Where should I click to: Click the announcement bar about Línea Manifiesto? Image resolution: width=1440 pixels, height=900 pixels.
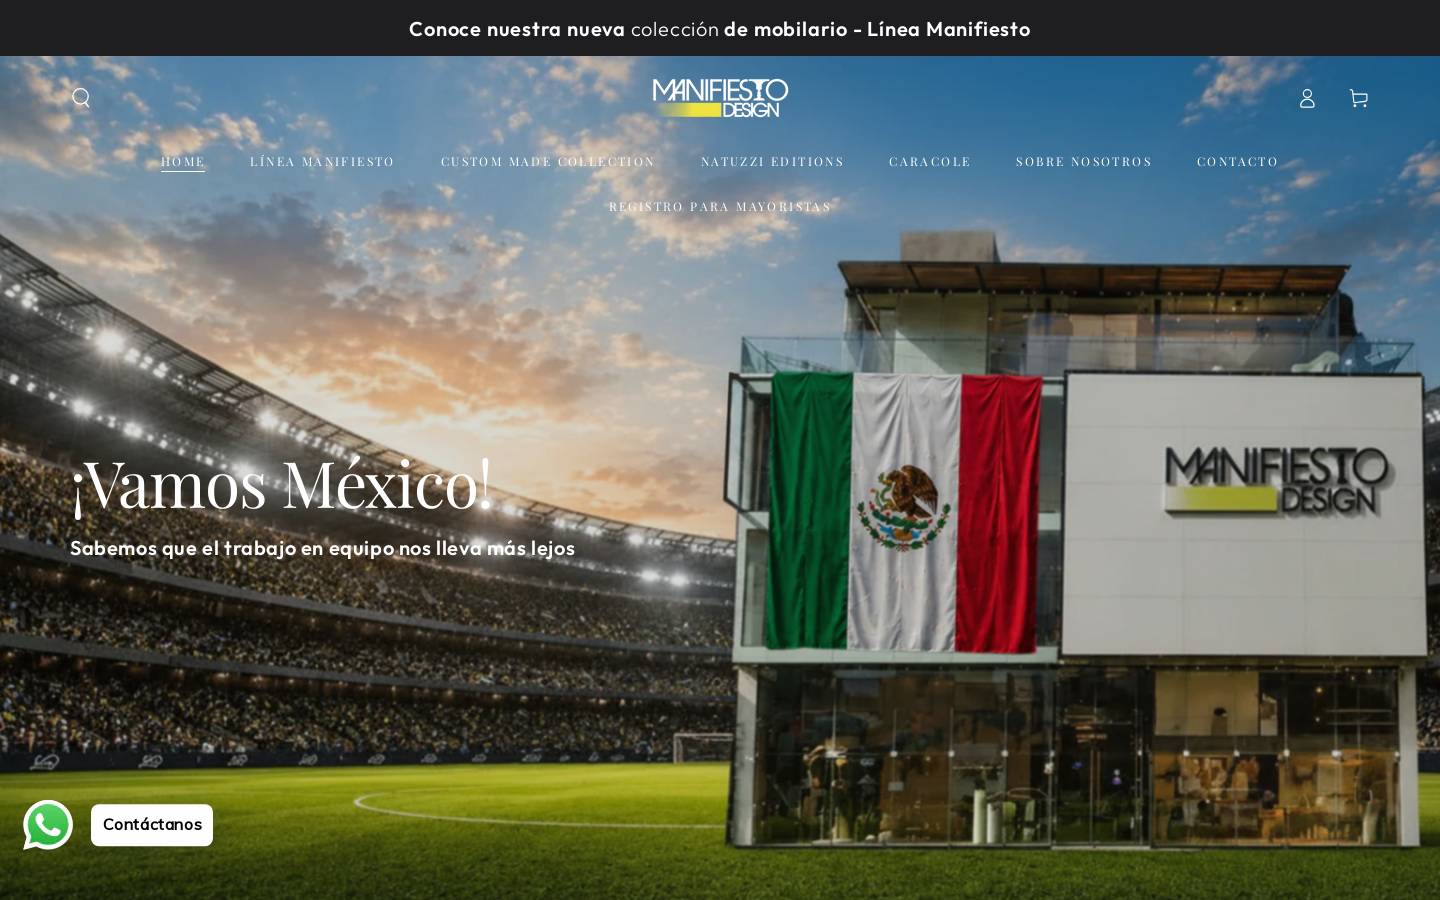coord(720,29)
